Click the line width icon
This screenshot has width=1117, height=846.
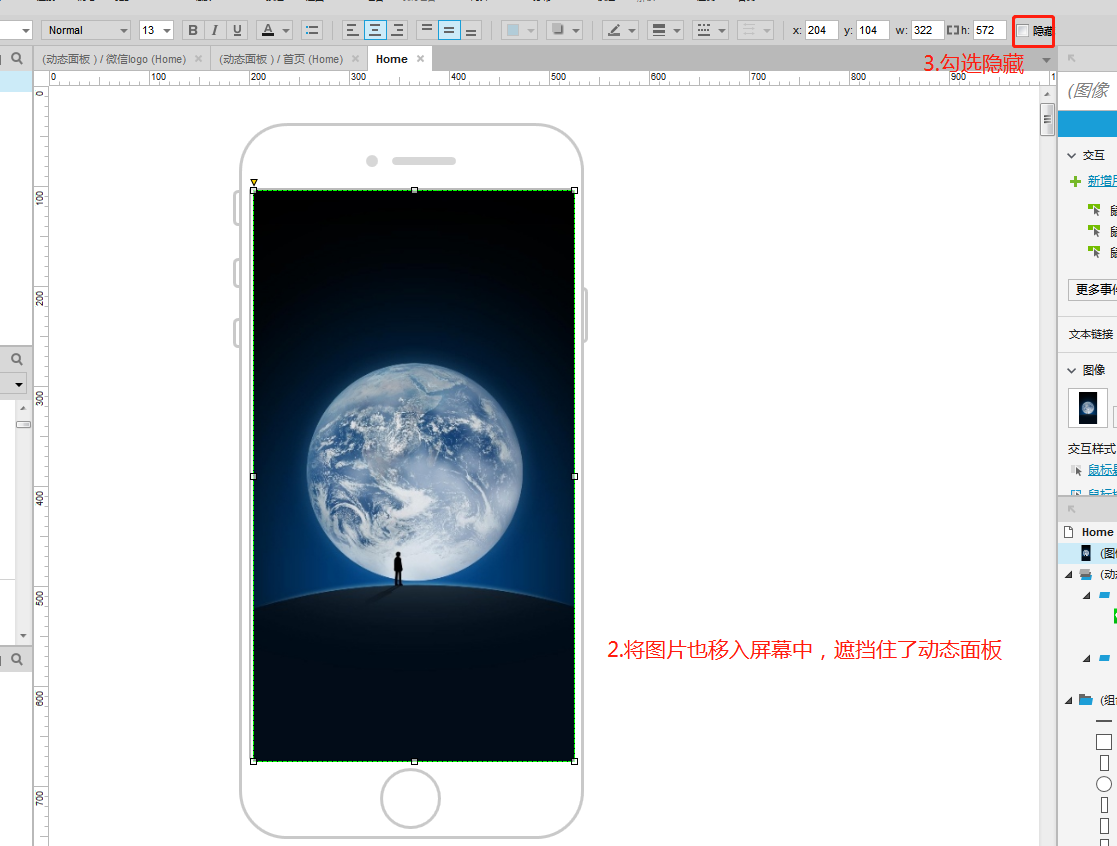(x=659, y=30)
